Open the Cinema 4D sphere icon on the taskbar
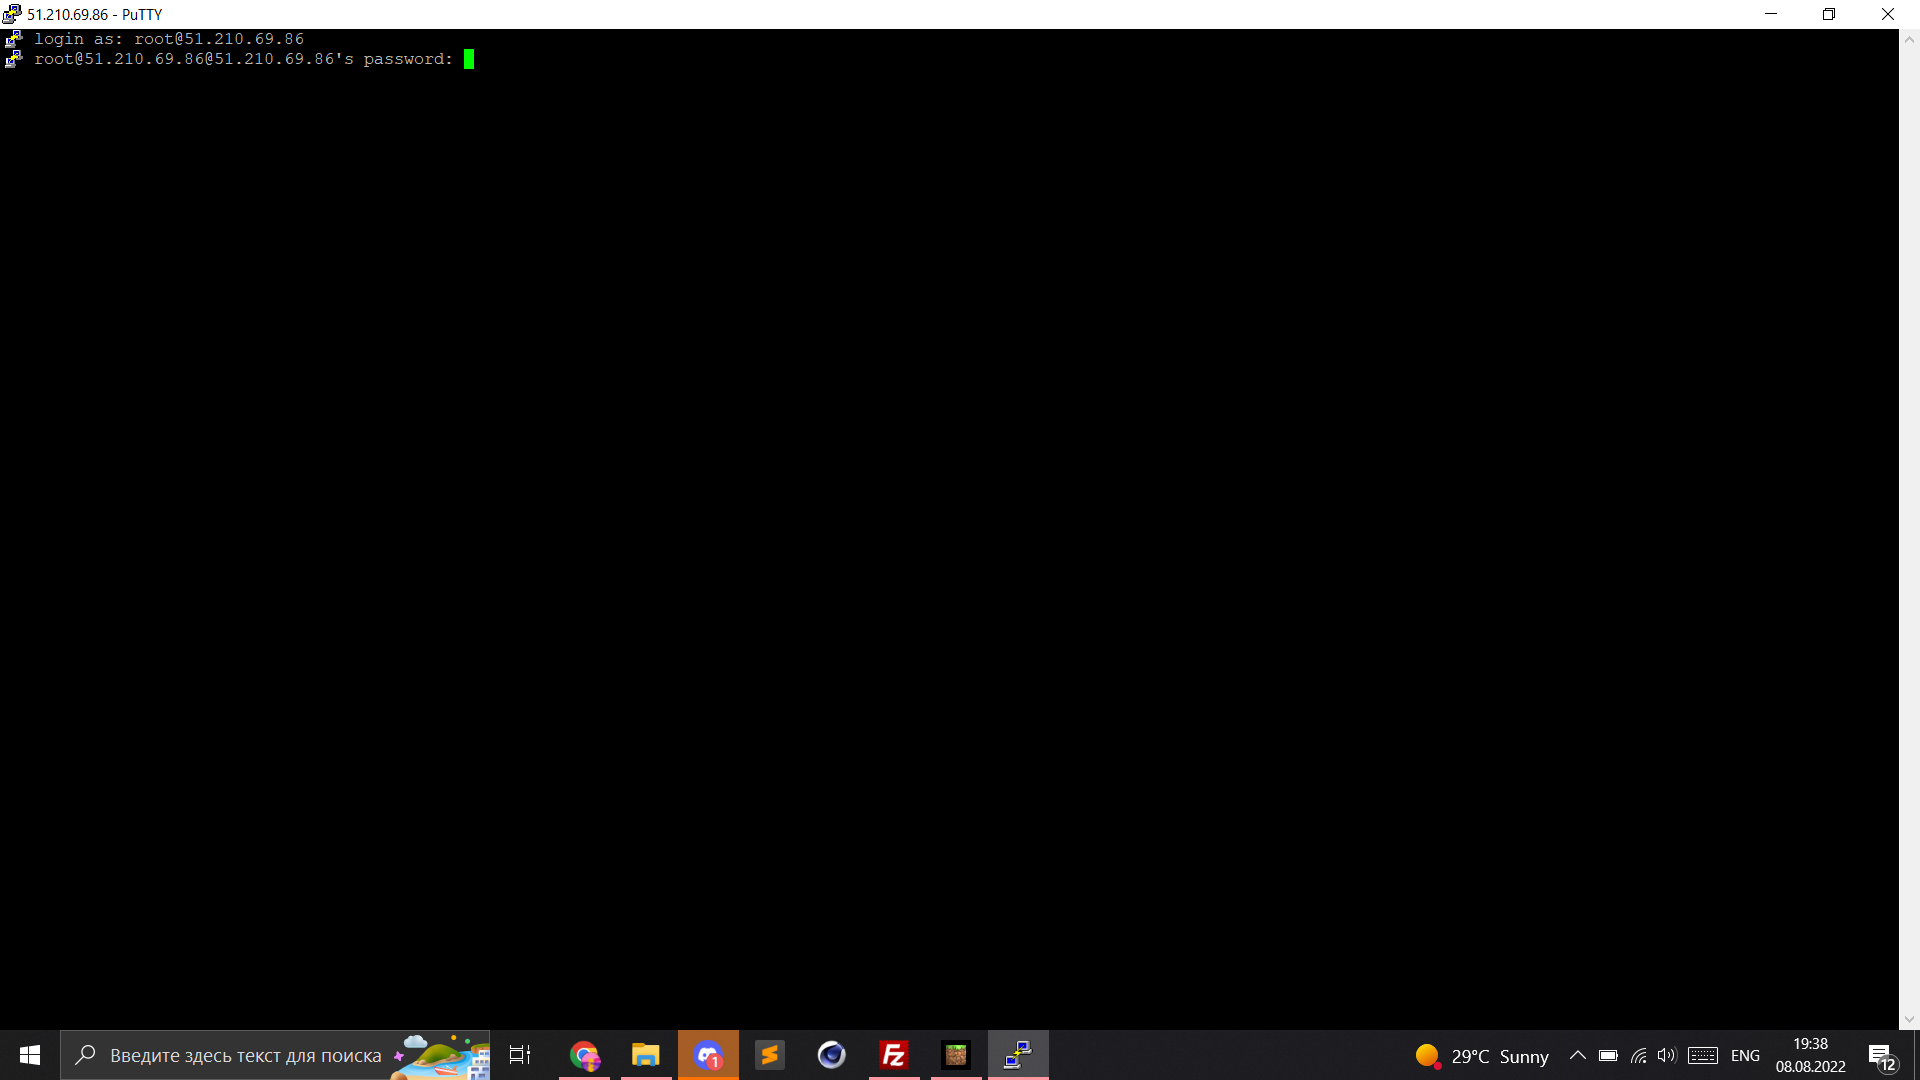This screenshot has width=1920, height=1080. point(832,1055)
